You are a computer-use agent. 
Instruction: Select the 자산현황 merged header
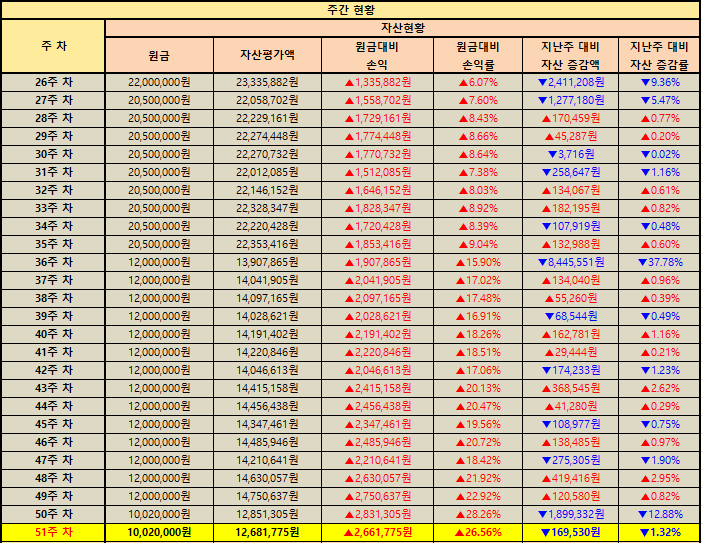point(402,27)
